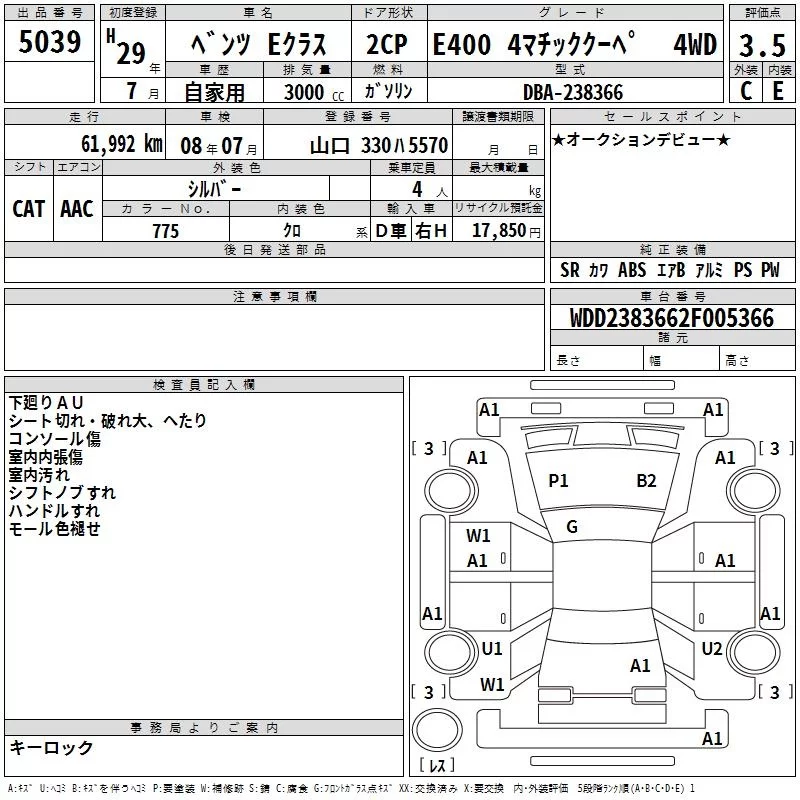Click the chassis number WDD2383662F005366
Viewport: 800px width, 800px height.
pos(671,319)
